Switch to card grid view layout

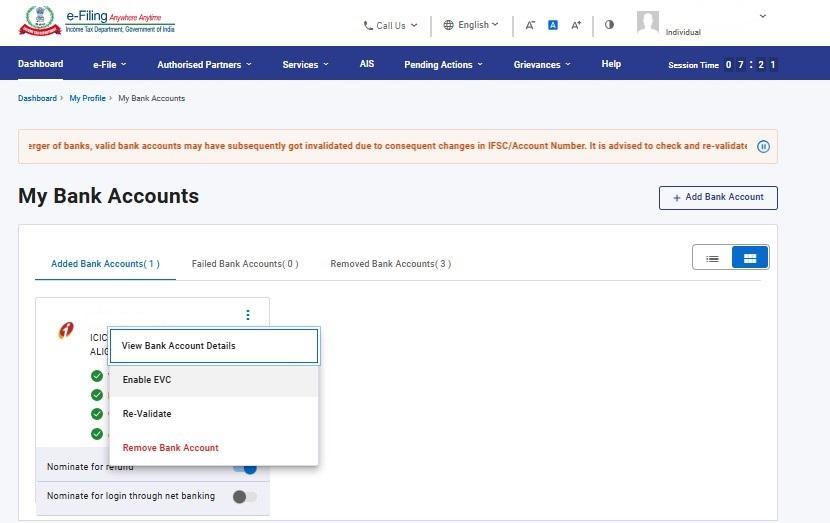click(749, 258)
